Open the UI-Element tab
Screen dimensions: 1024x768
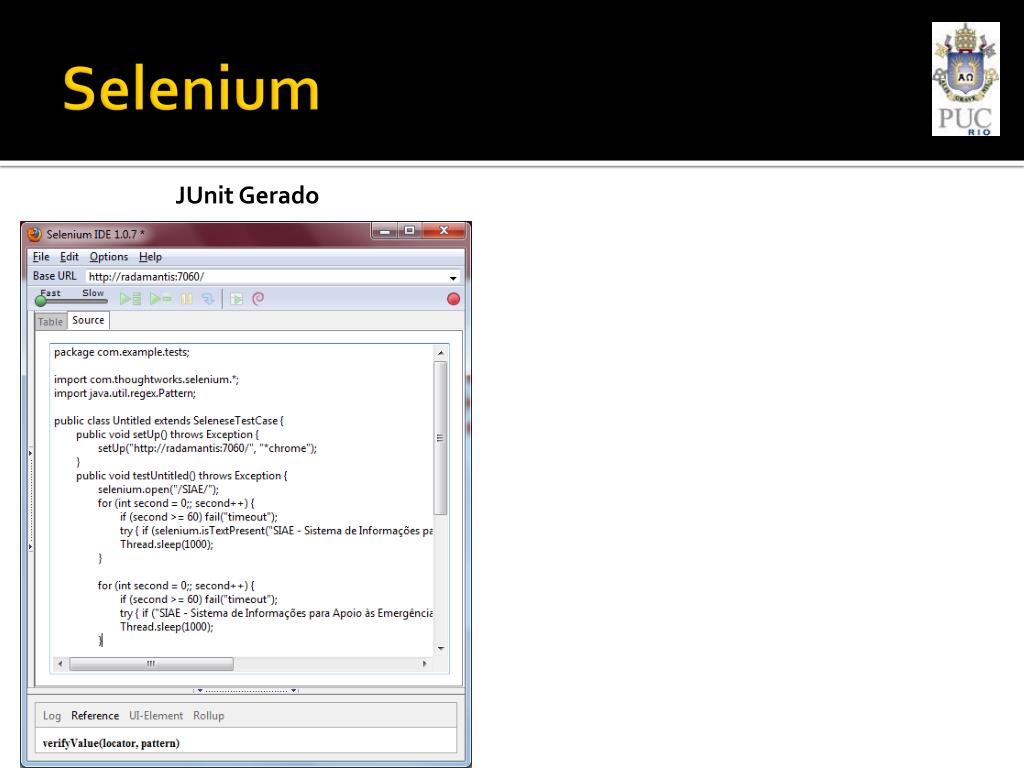pos(156,716)
